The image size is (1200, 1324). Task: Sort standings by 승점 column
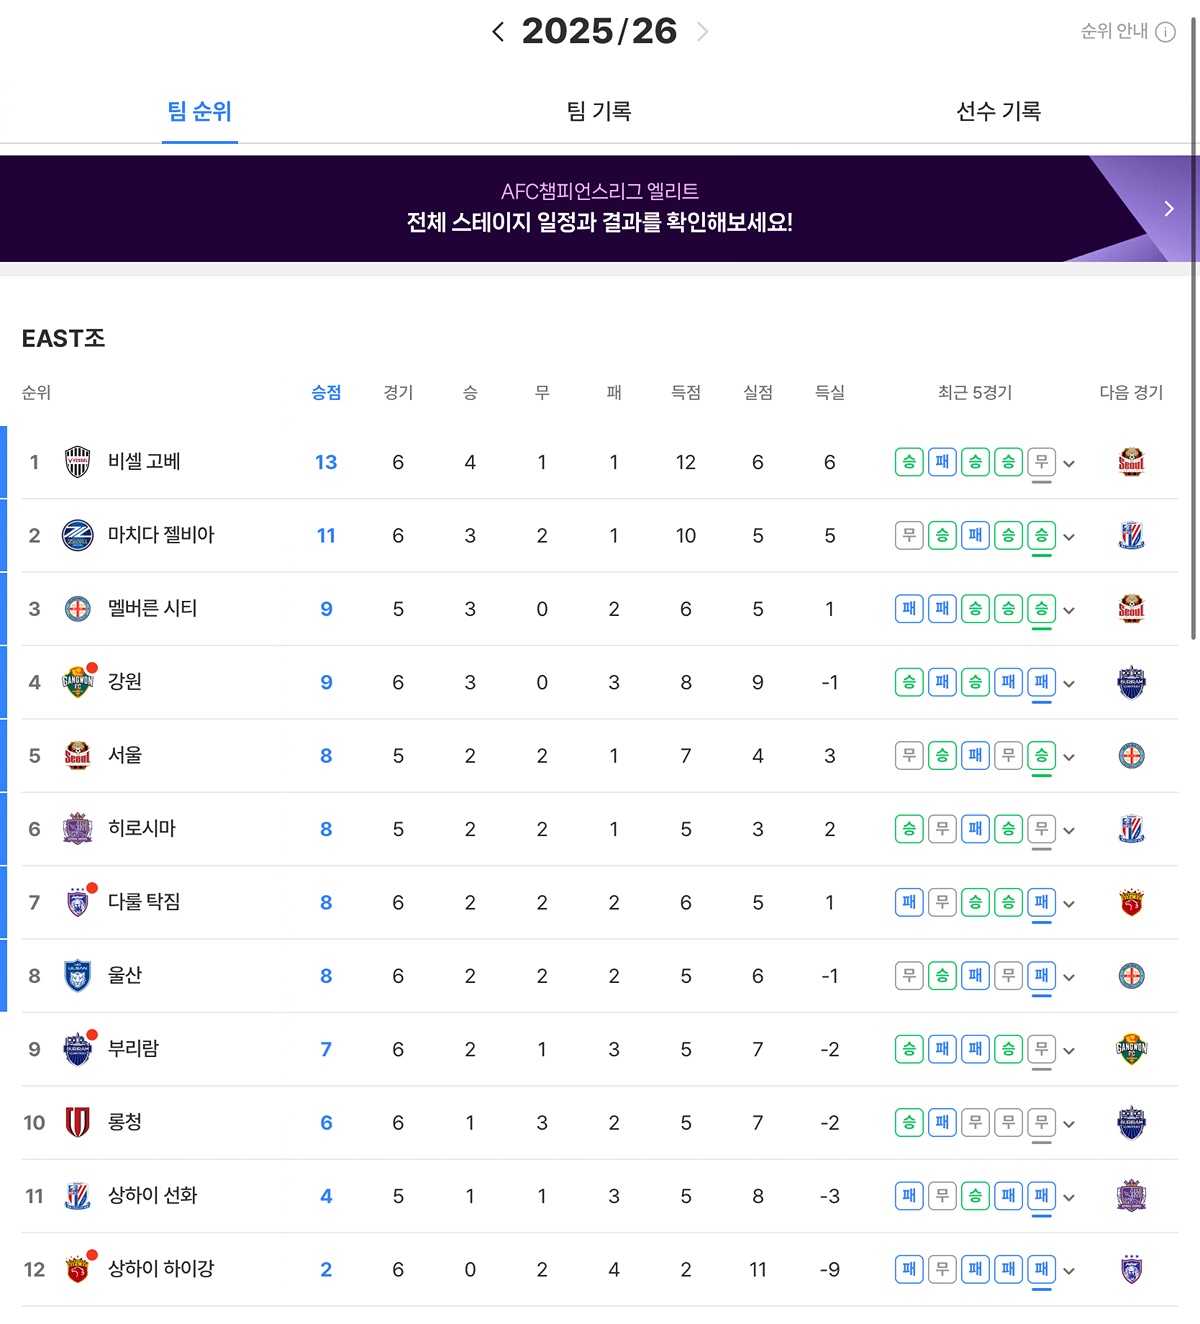coord(326,392)
